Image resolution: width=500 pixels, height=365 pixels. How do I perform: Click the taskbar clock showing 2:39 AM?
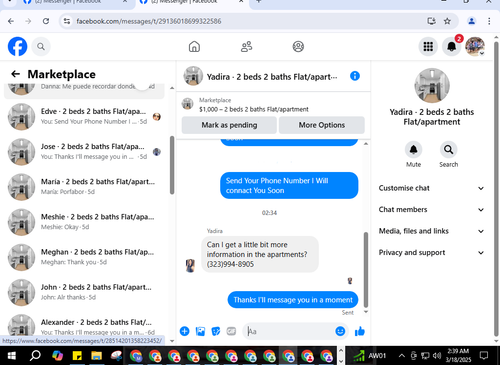click(458, 355)
